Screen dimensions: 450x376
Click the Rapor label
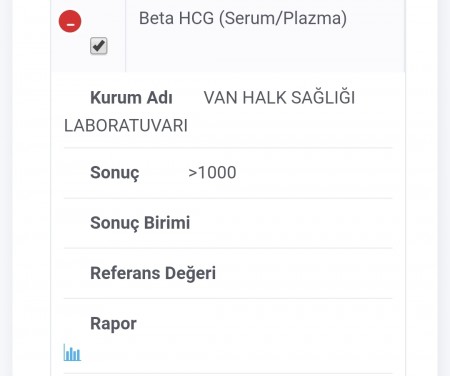coord(113,324)
